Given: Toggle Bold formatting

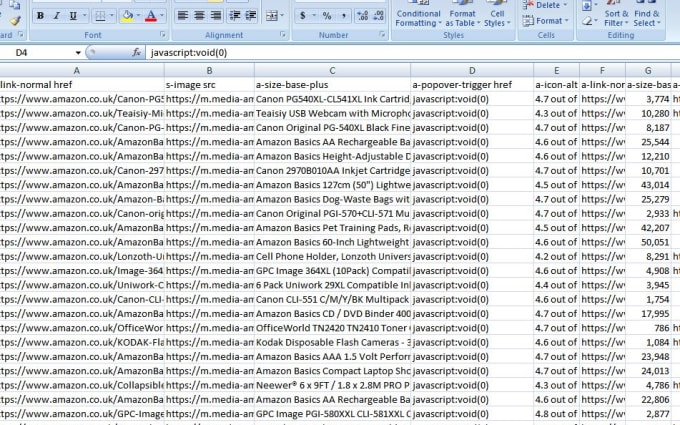Looking at the screenshot, I should (x=40, y=16).
